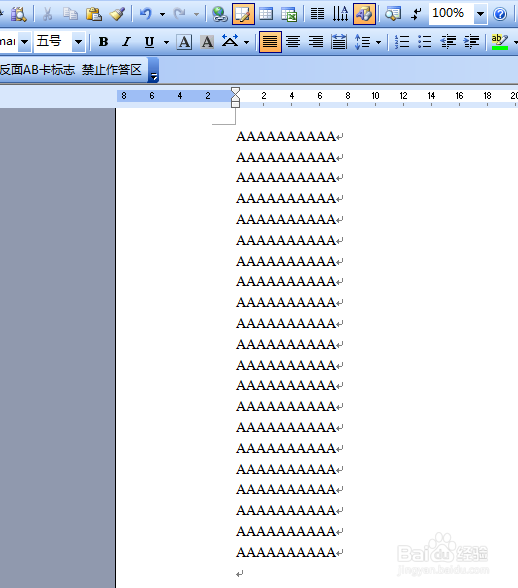Screen dimensions: 518x588
Task: Click the Columns icon
Action: click(x=317, y=14)
